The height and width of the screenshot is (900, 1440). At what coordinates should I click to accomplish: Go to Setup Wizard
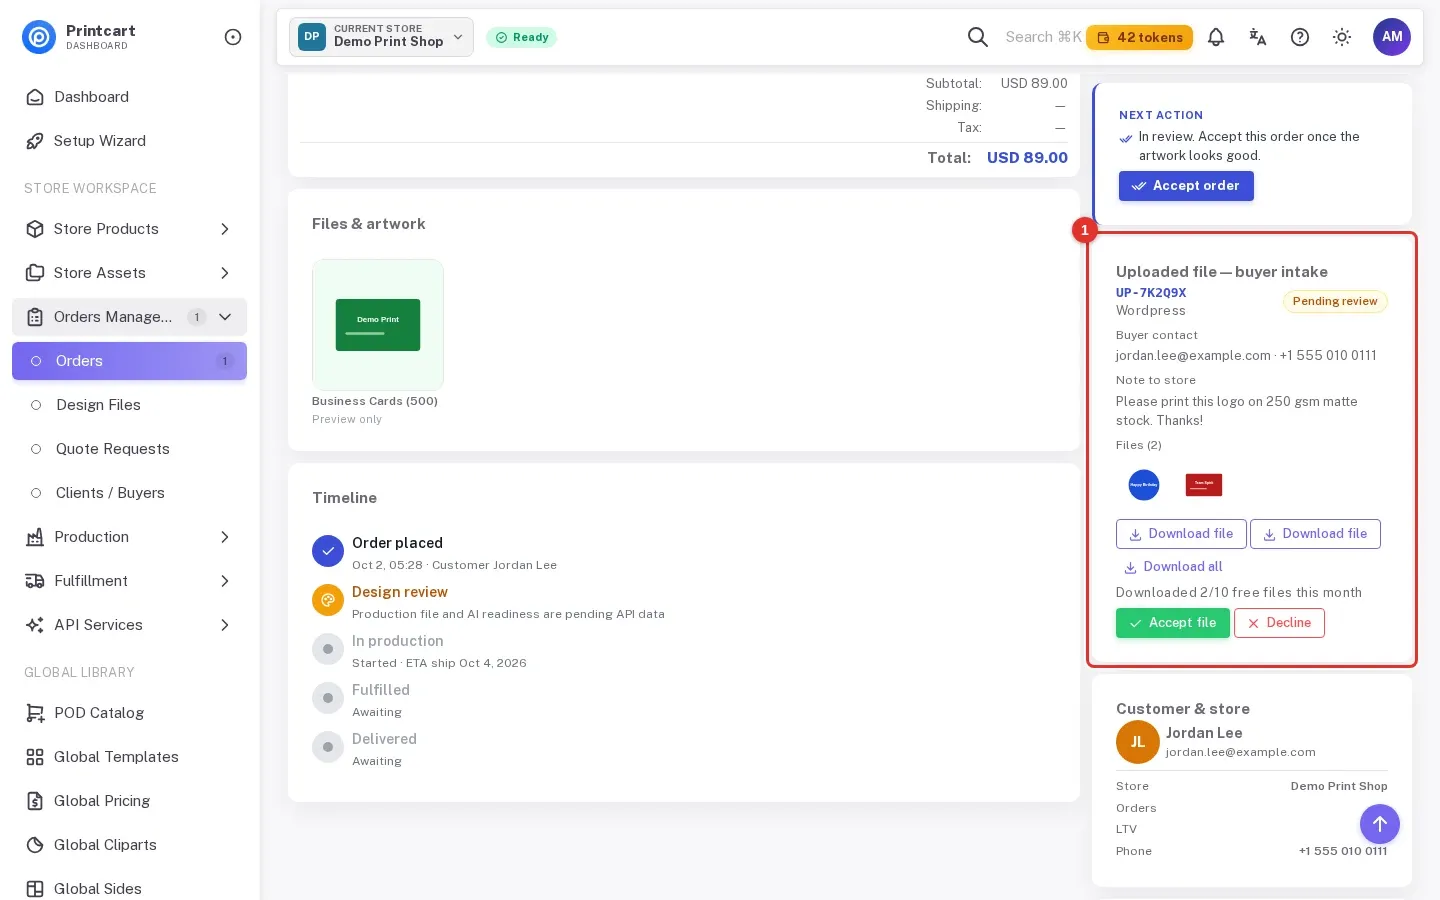click(129, 141)
